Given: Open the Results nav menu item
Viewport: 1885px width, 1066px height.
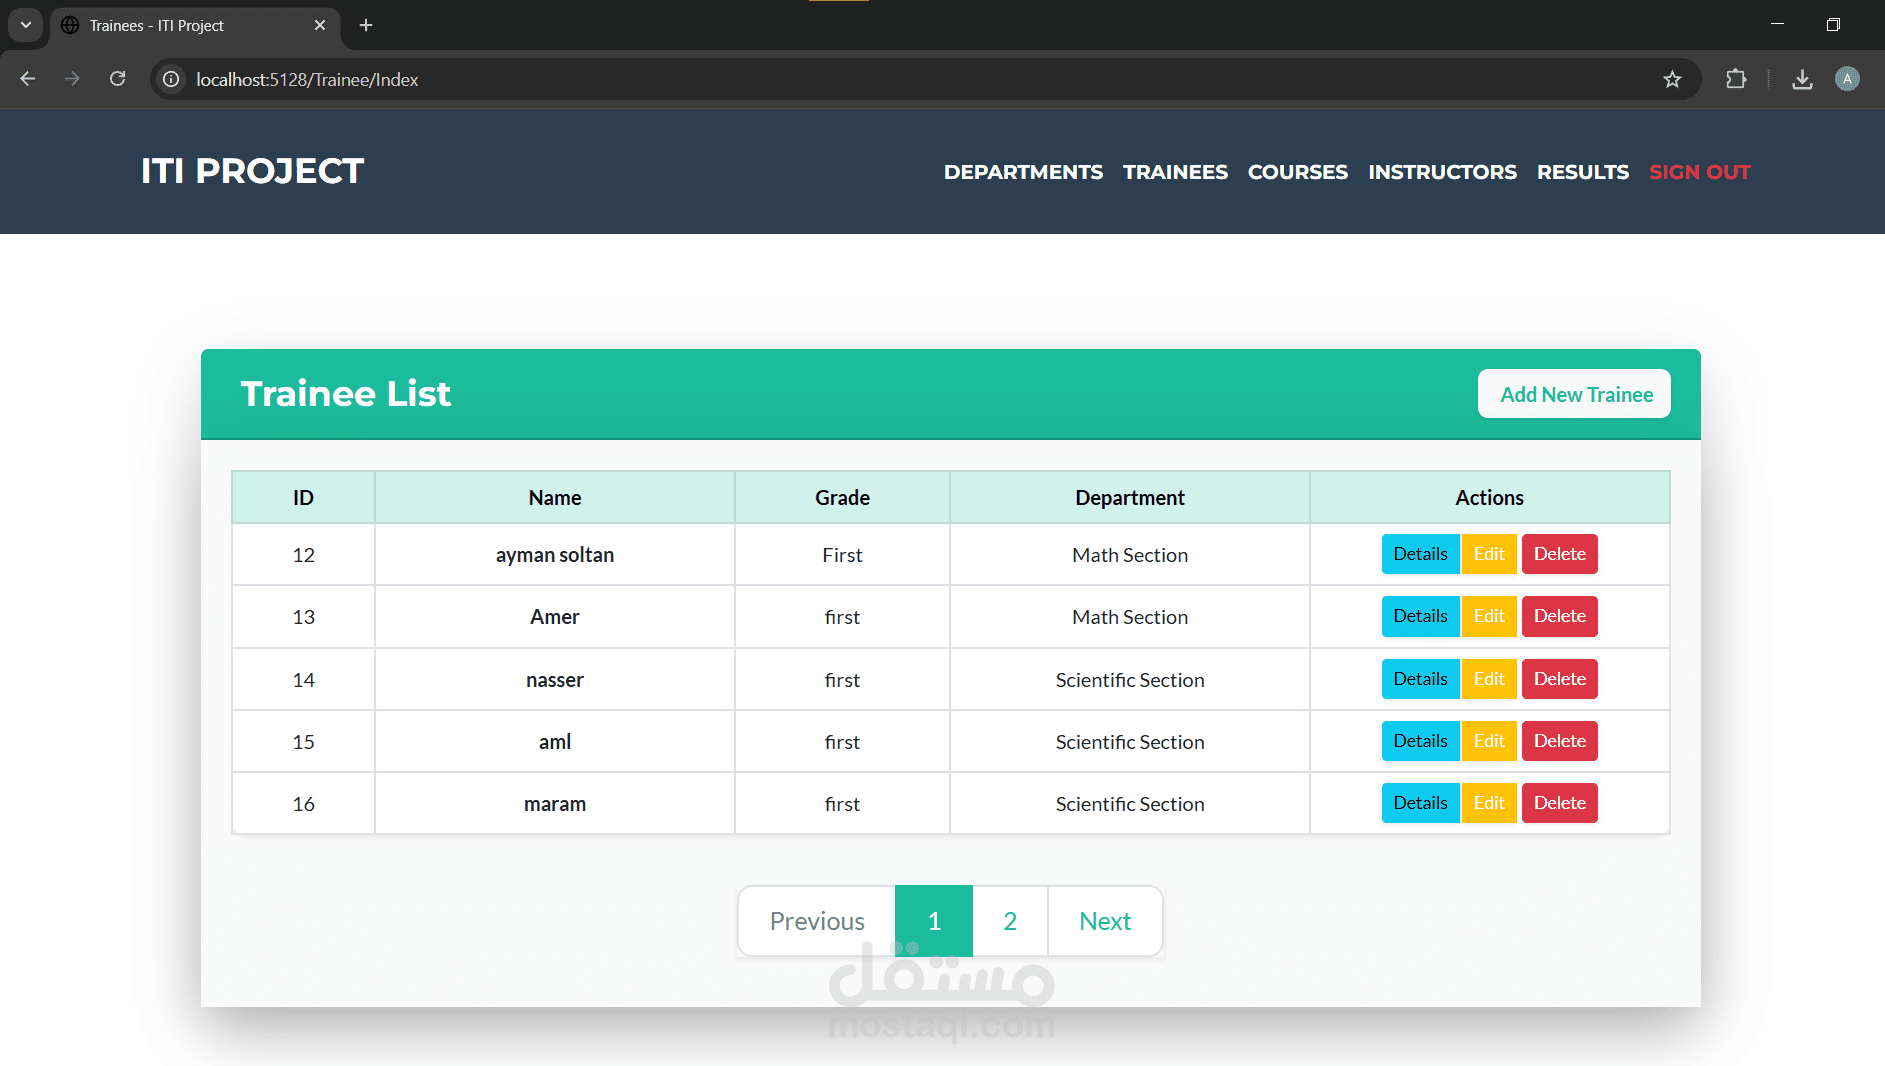Looking at the screenshot, I should [x=1583, y=172].
